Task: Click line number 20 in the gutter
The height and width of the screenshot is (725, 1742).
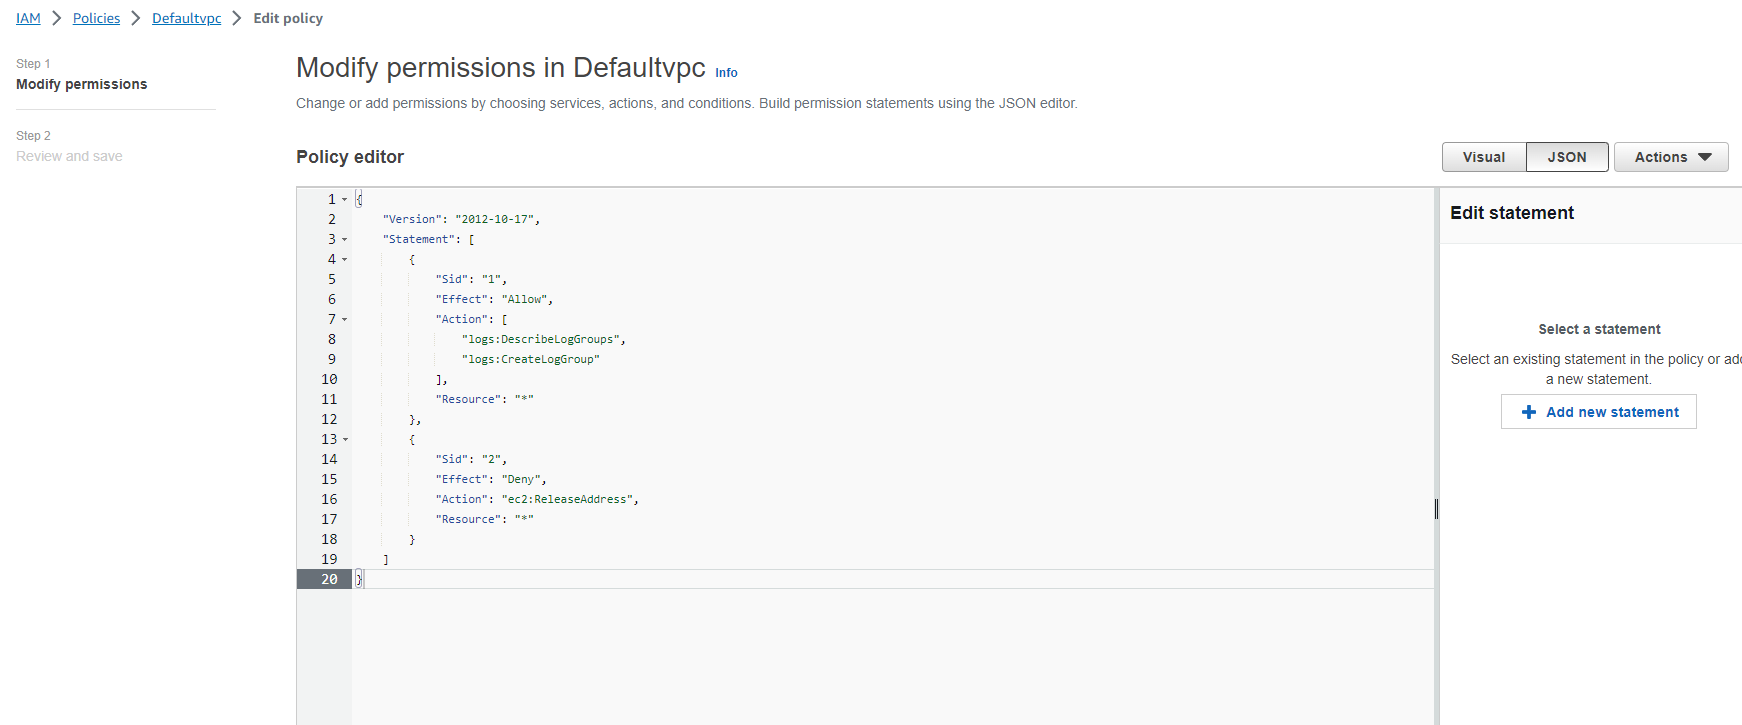Action: click(x=329, y=579)
